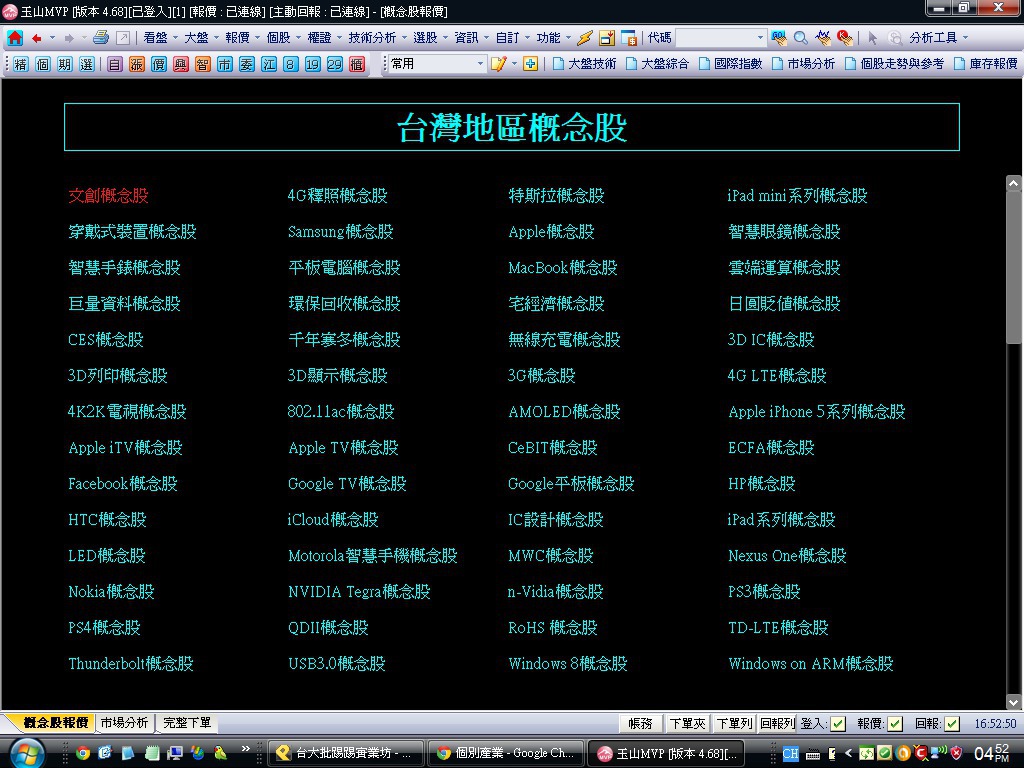Click the red K hand icon
Screen dimensions: 1024x768
pyautogui.click(x=844, y=38)
